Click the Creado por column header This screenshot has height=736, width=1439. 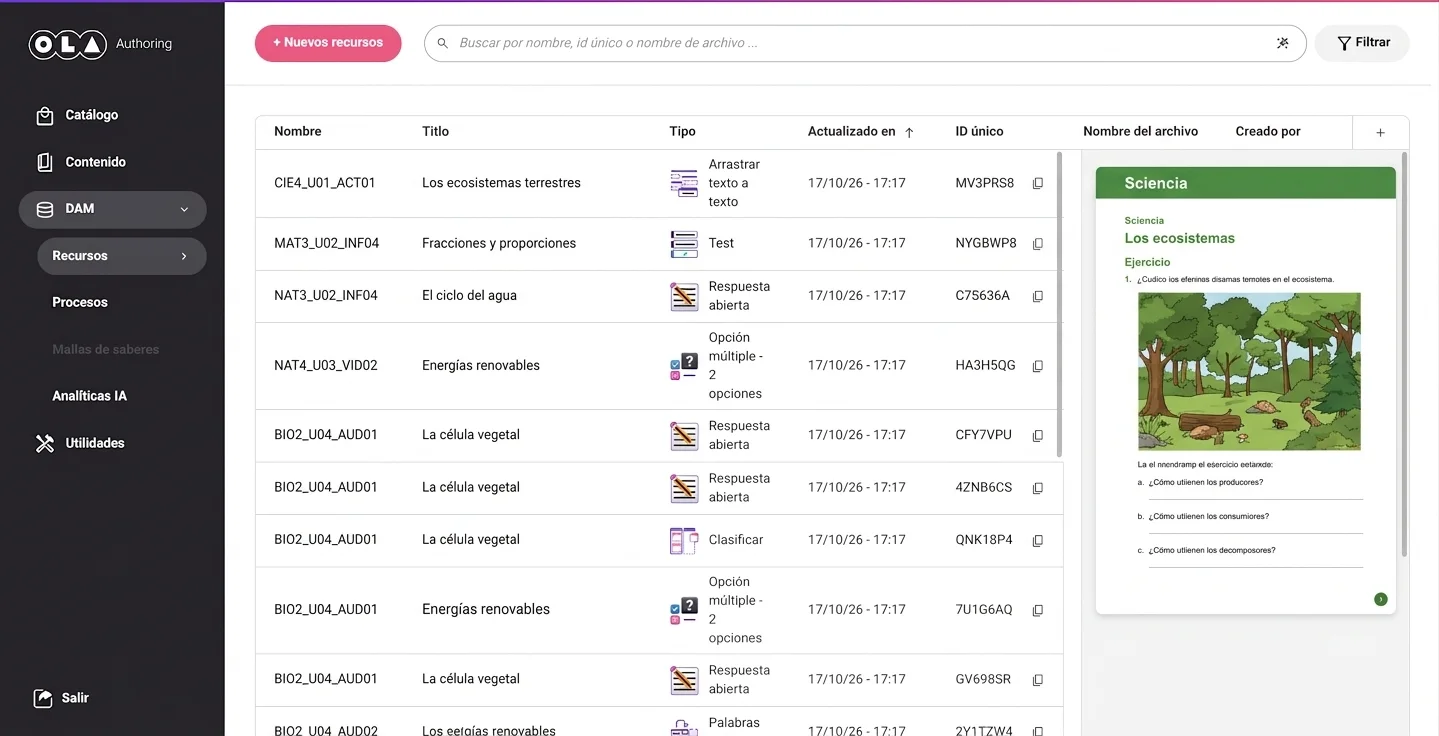pos(1268,131)
